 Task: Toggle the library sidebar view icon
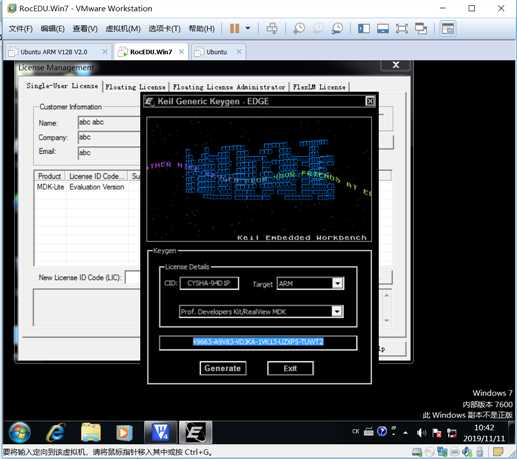(364, 28)
